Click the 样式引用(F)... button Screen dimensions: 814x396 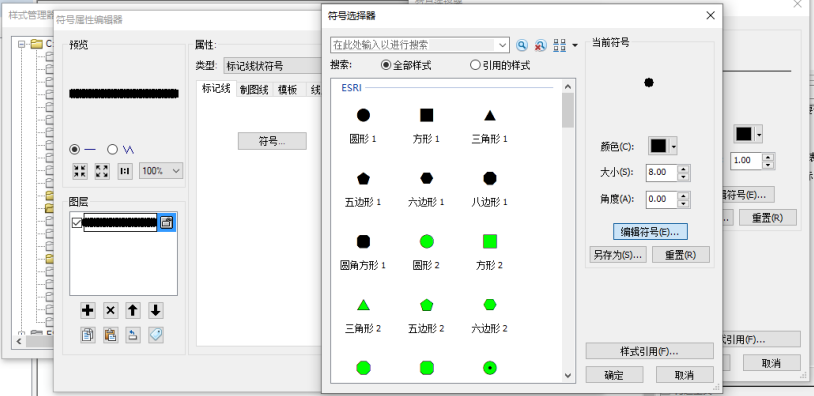[649, 351]
